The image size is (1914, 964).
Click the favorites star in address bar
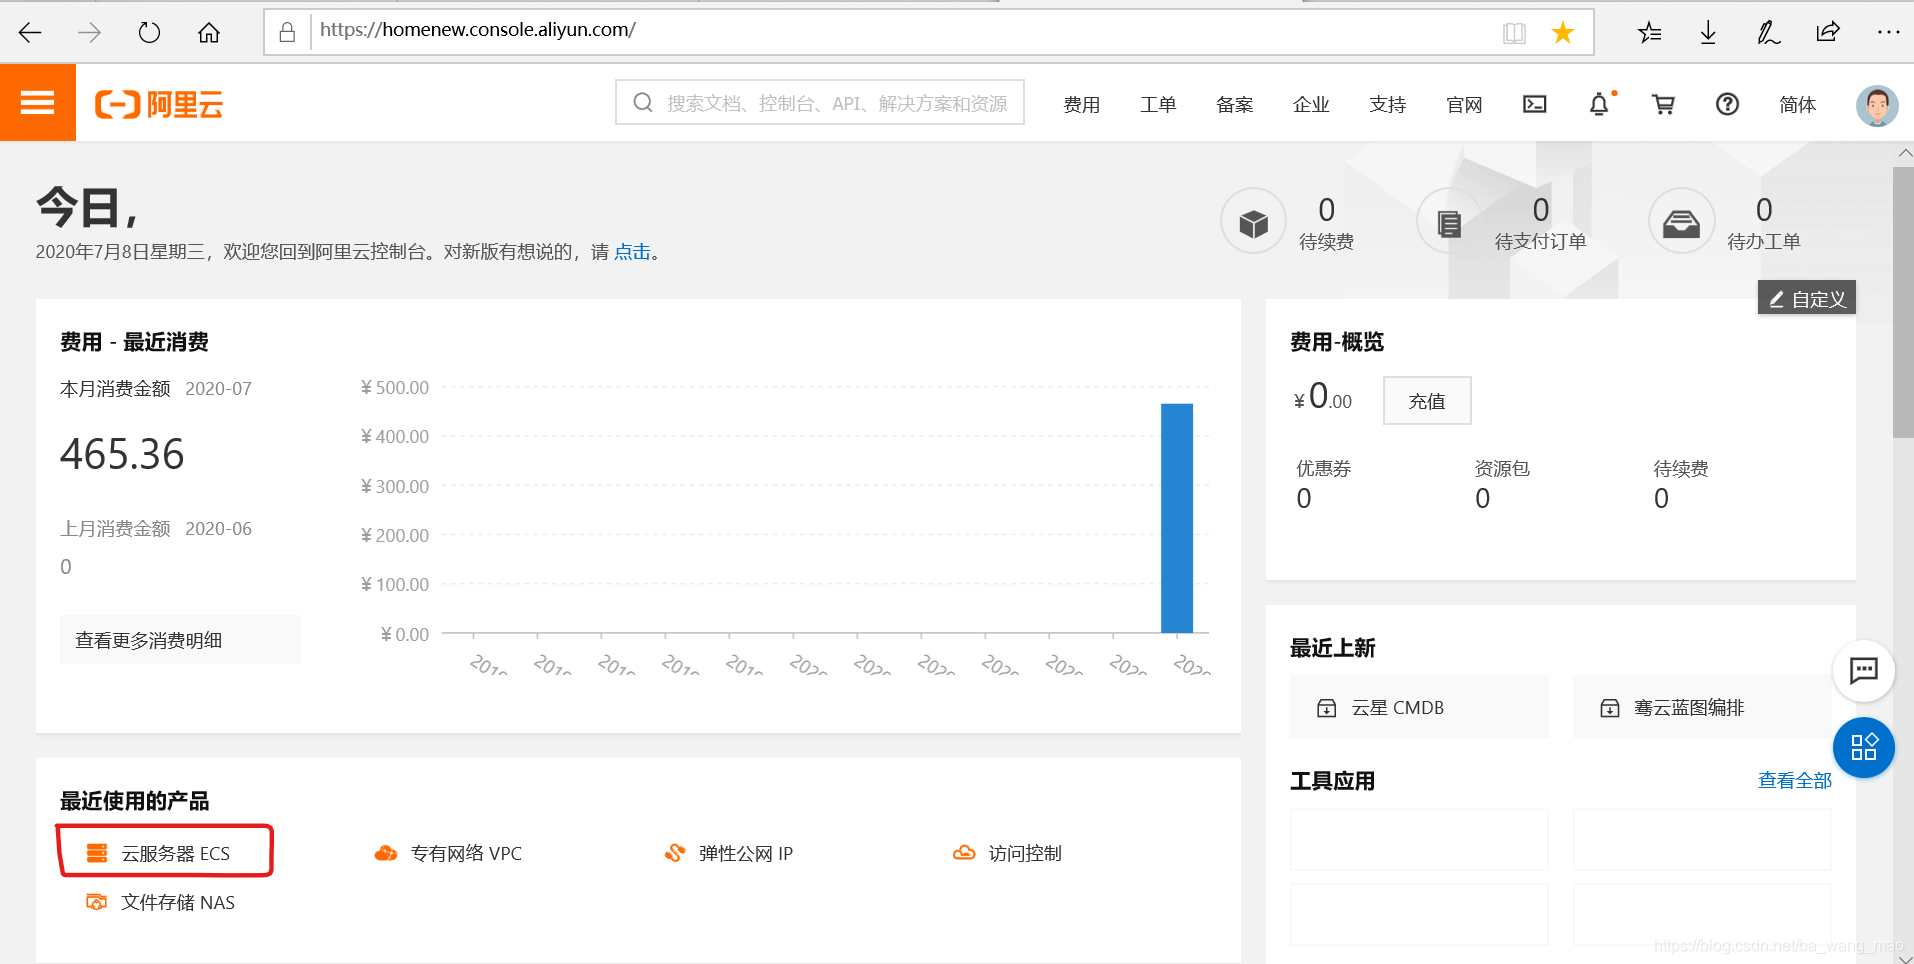[1562, 33]
